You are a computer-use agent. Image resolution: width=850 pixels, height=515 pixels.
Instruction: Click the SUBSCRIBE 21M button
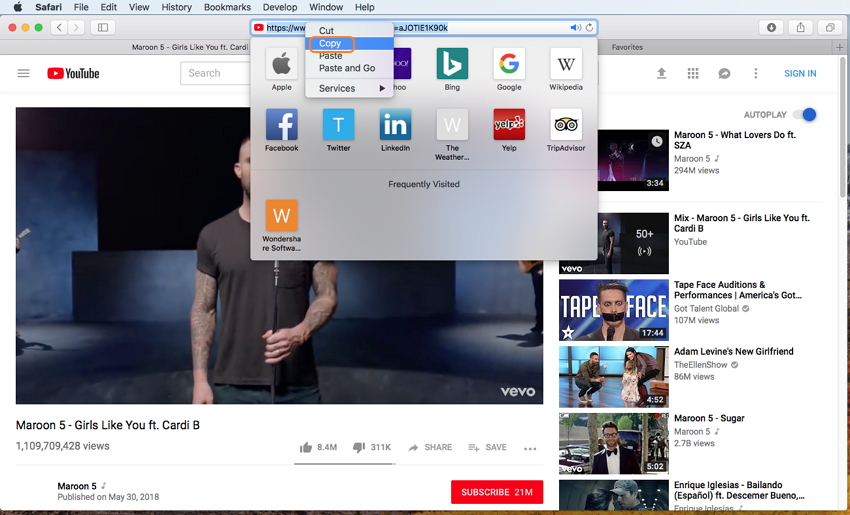[x=497, y=492]
